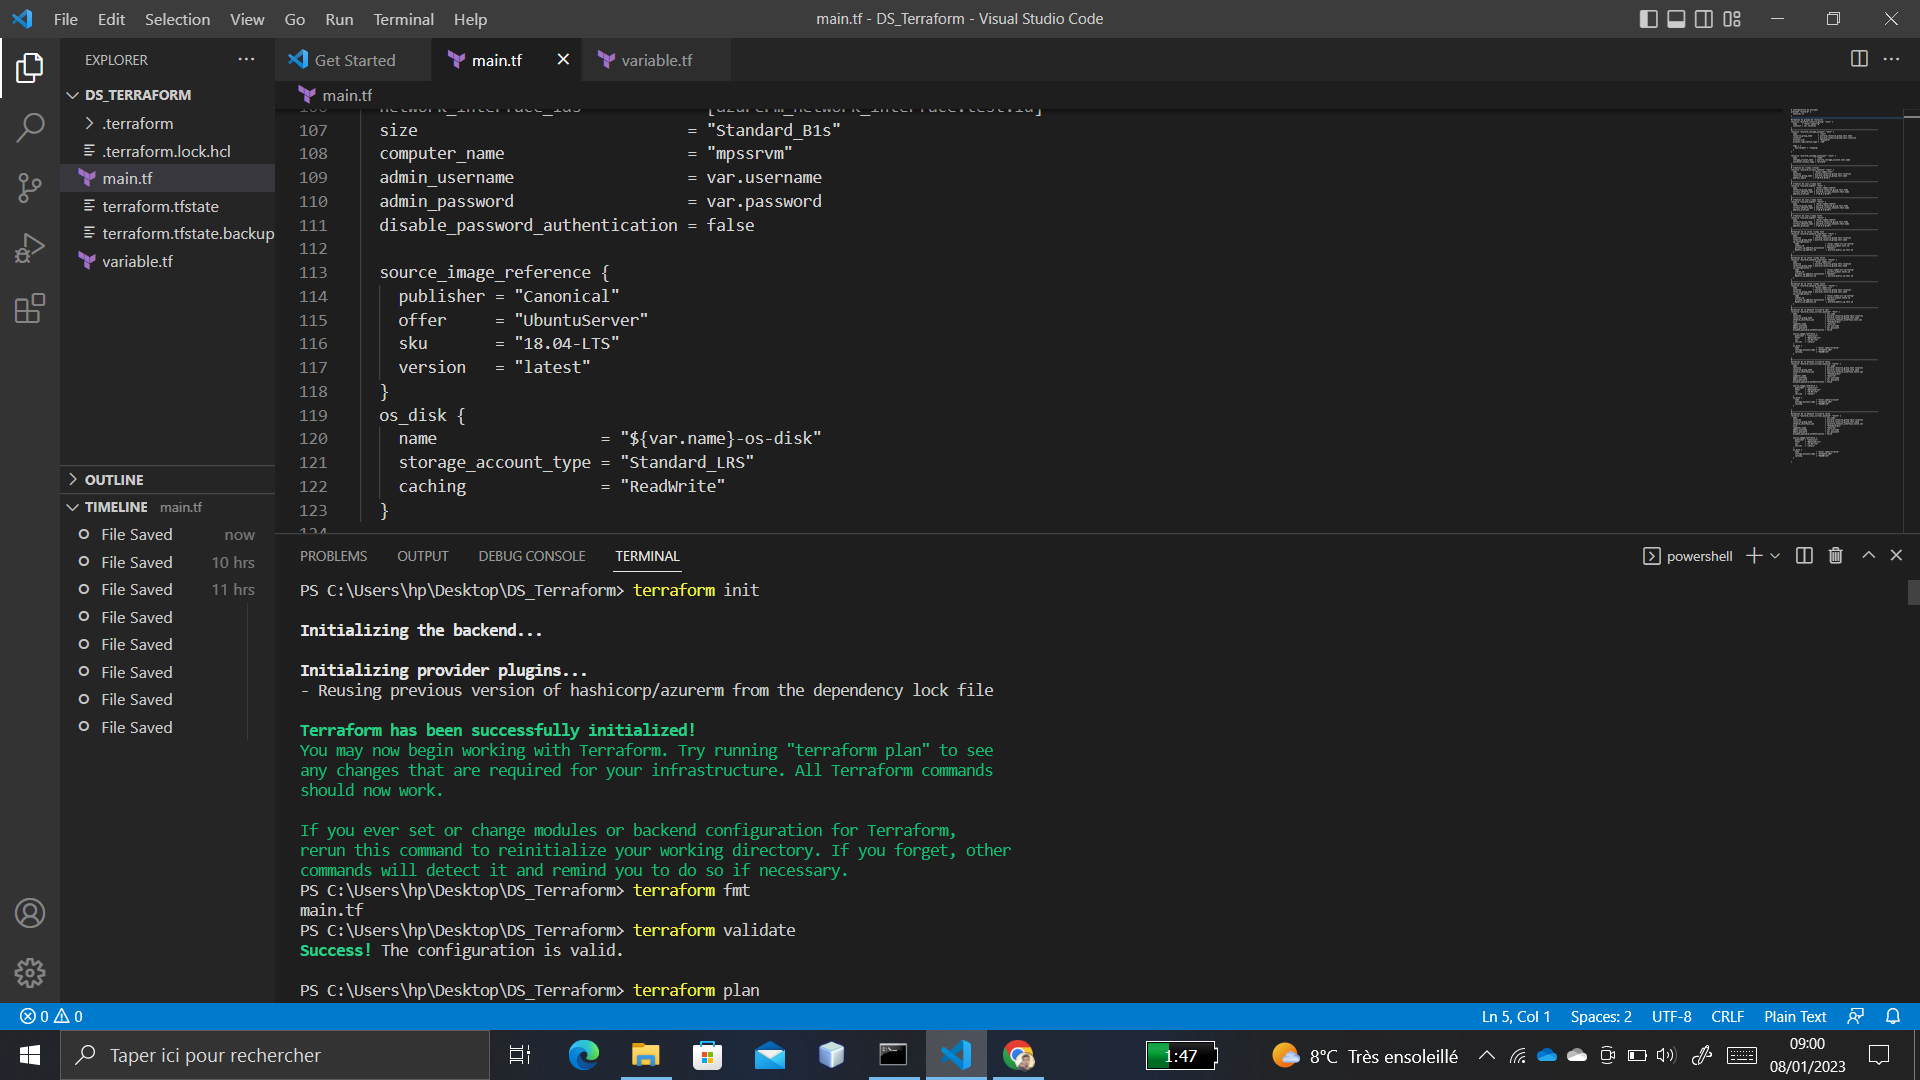The height and width of the screenshot is (1080, 1920).
Task: Split the terminal pane
Action: tap(1803, 555)
